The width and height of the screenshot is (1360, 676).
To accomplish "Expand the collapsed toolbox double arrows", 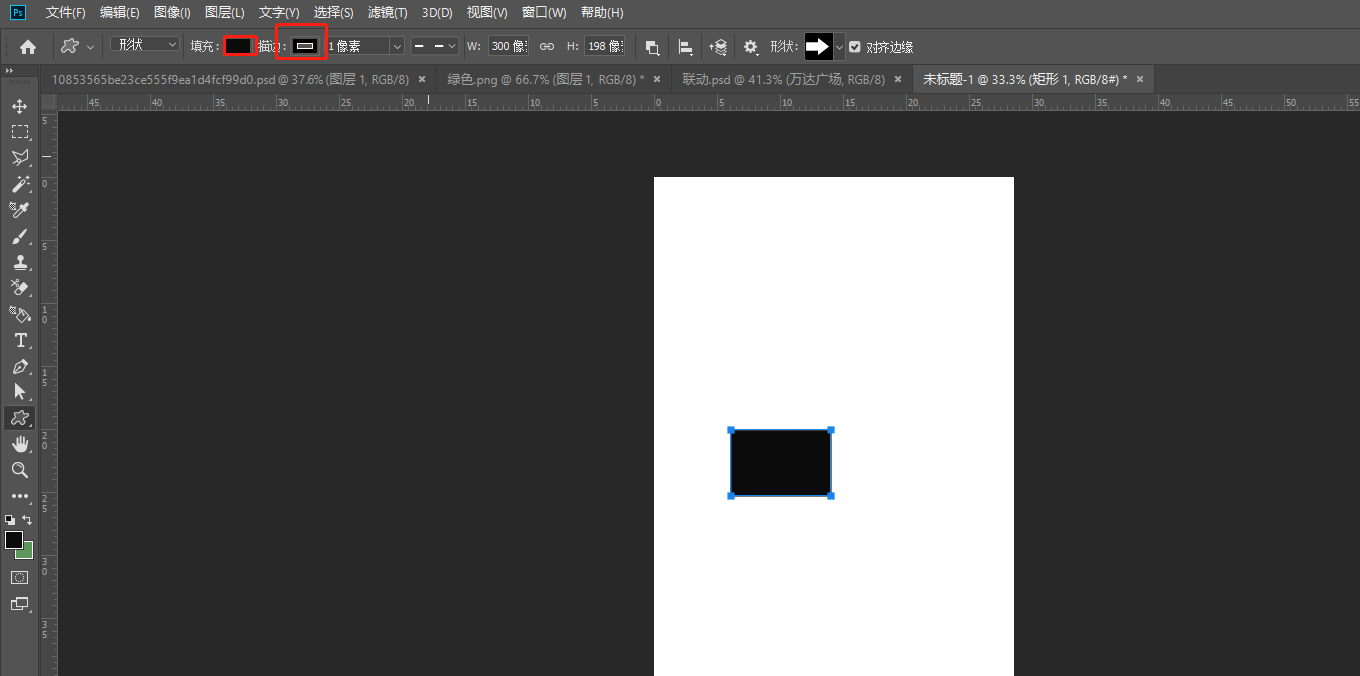I will 9,70.
